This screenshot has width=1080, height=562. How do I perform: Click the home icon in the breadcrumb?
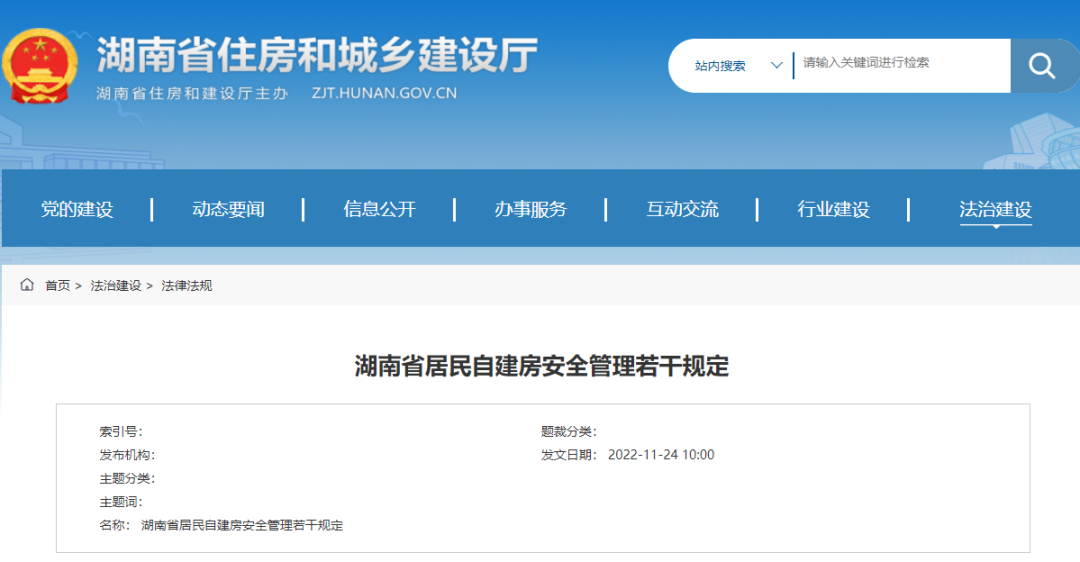(27, 285)
